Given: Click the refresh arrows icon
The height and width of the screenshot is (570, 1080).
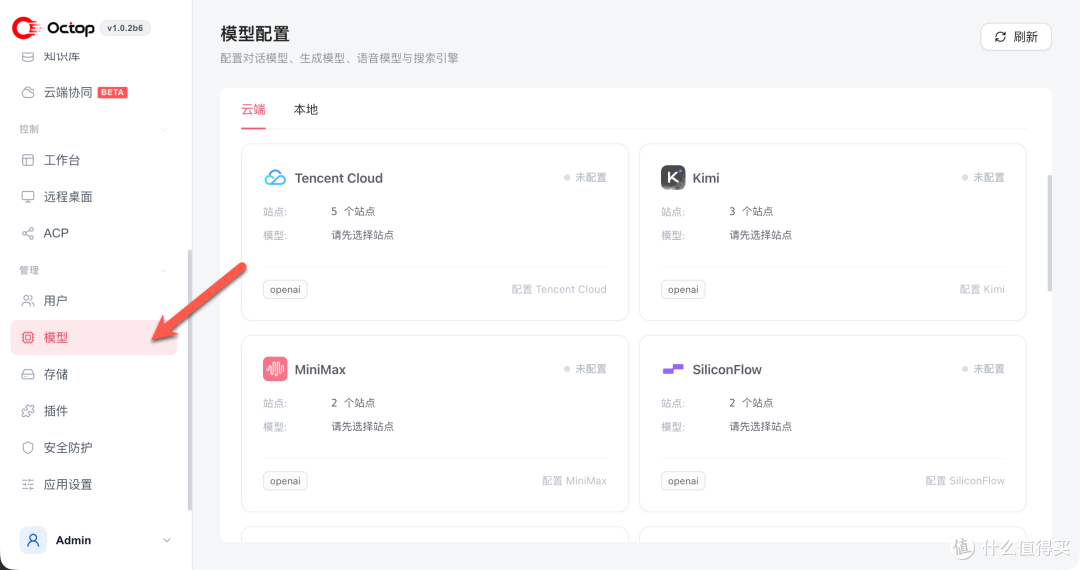Looking at the screenshot, I should coord(1000,37).
